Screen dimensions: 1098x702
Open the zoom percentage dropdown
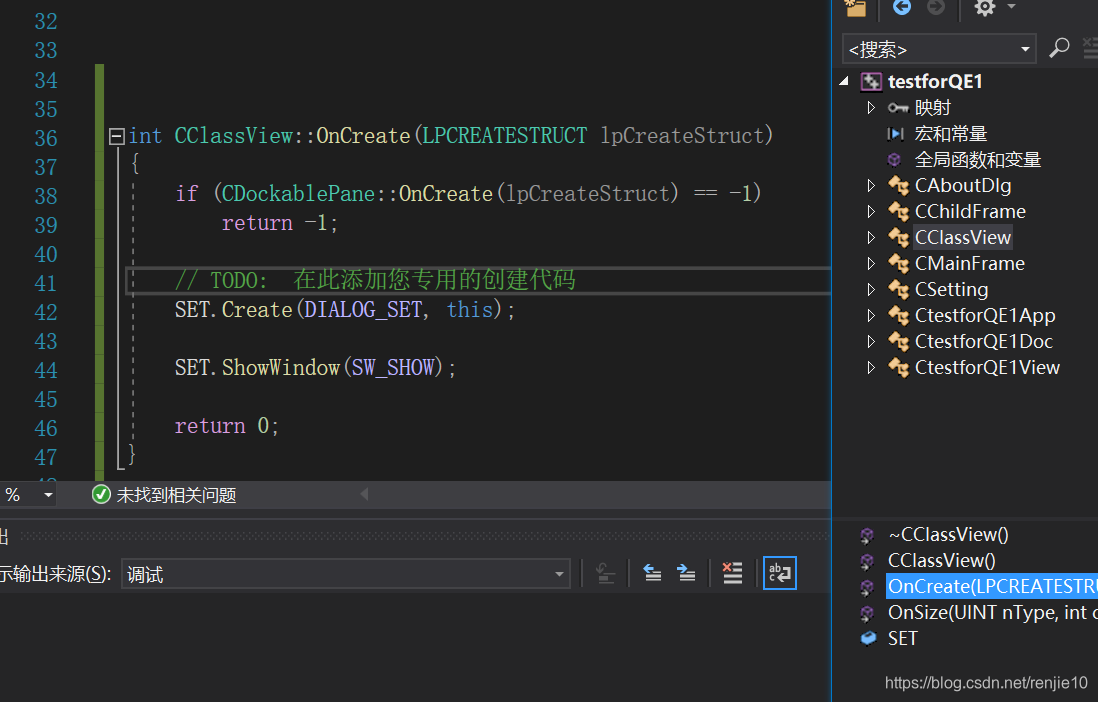[48, 495]
